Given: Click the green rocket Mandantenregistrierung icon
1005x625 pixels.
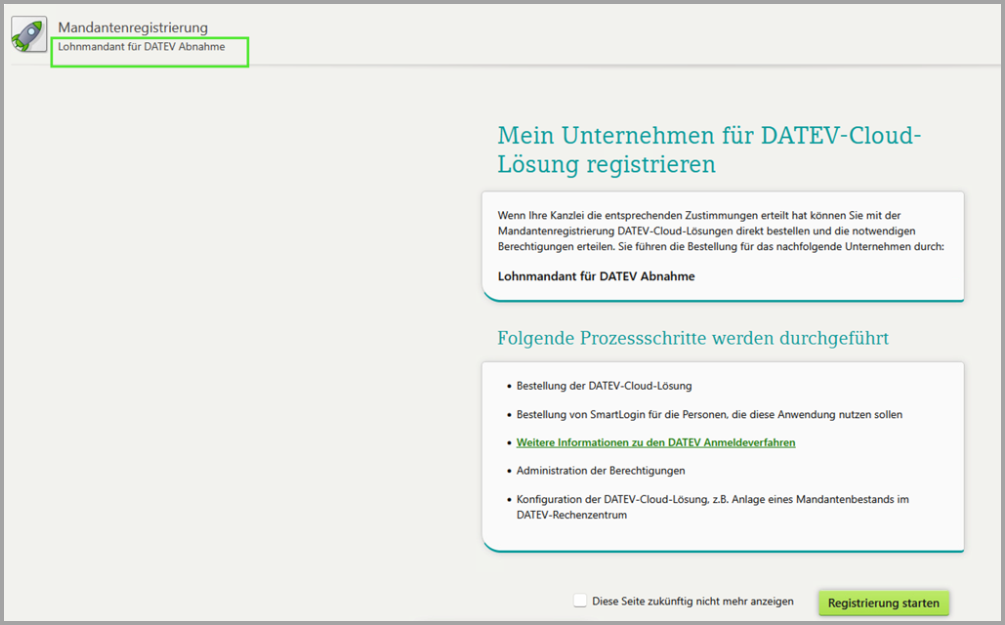Looking at the screenshot, I should click(x=27, y=35).
